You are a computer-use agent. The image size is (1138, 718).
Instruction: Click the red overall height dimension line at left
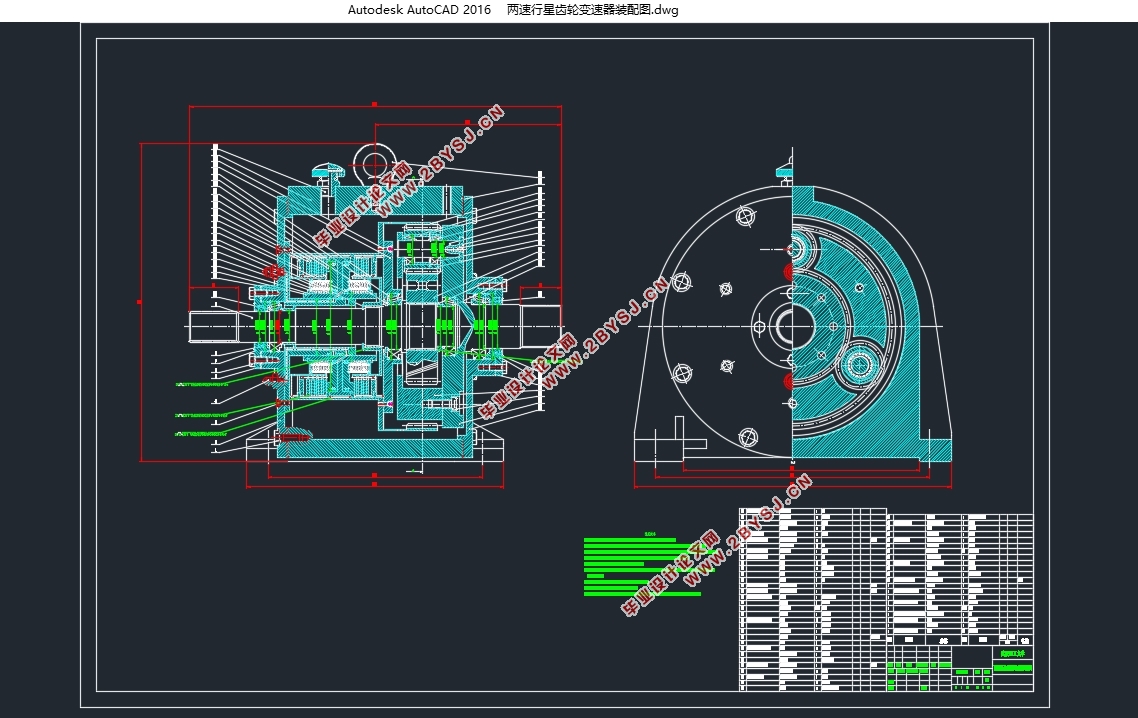[140, 302]
